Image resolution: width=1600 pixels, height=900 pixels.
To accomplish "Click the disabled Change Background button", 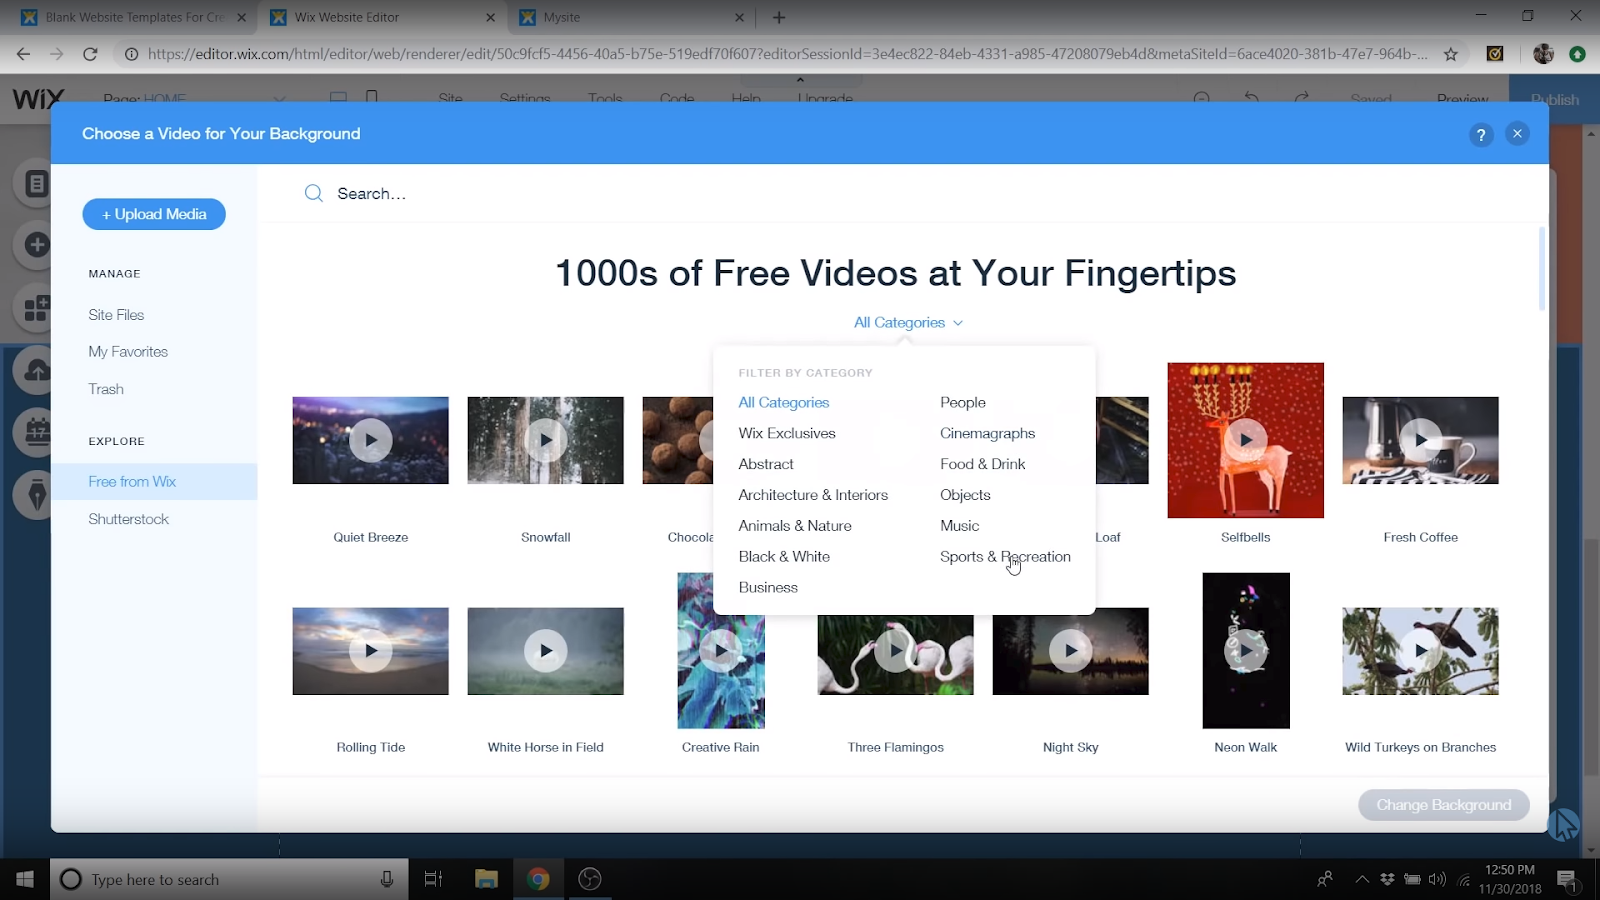I will point(1444,805).
